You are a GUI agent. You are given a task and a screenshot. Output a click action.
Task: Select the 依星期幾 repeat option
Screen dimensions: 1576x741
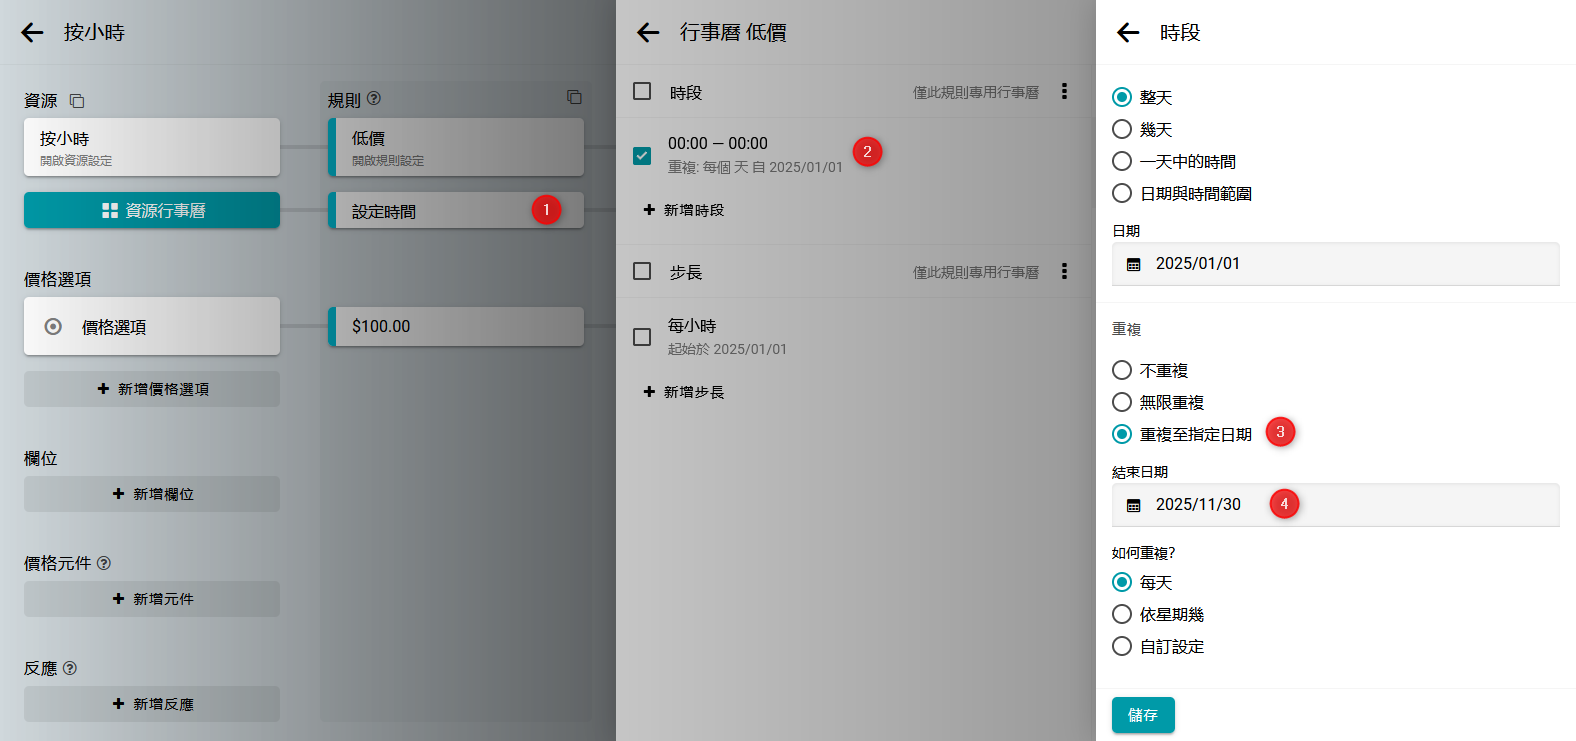pyautogui.click(x=1122, y=614)
